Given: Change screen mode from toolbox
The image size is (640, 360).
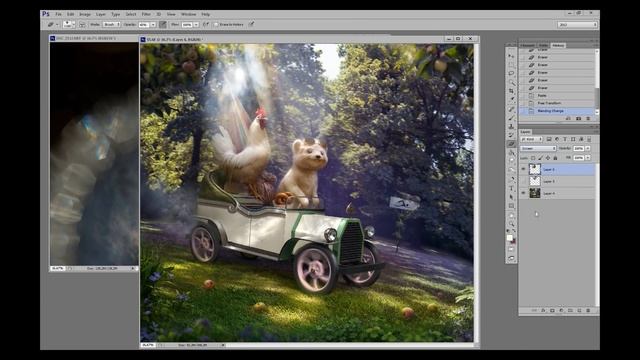Looking at the screenshot, I should click(511, 258).
